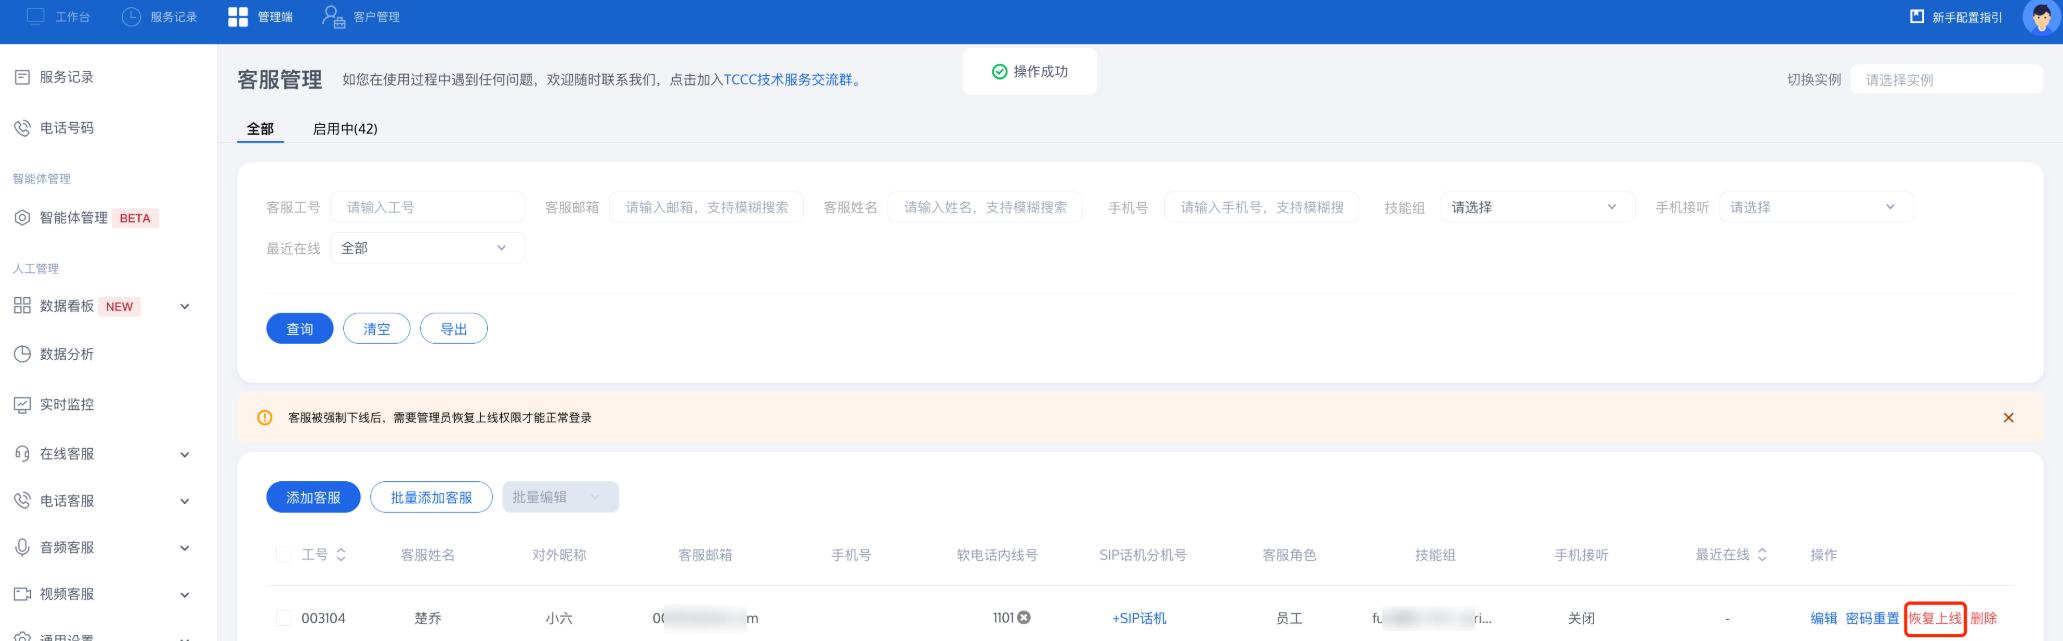Open the 批量编辑 dropdown
The width and height of the screenshot is (2063, 641).
coord(560,497)
